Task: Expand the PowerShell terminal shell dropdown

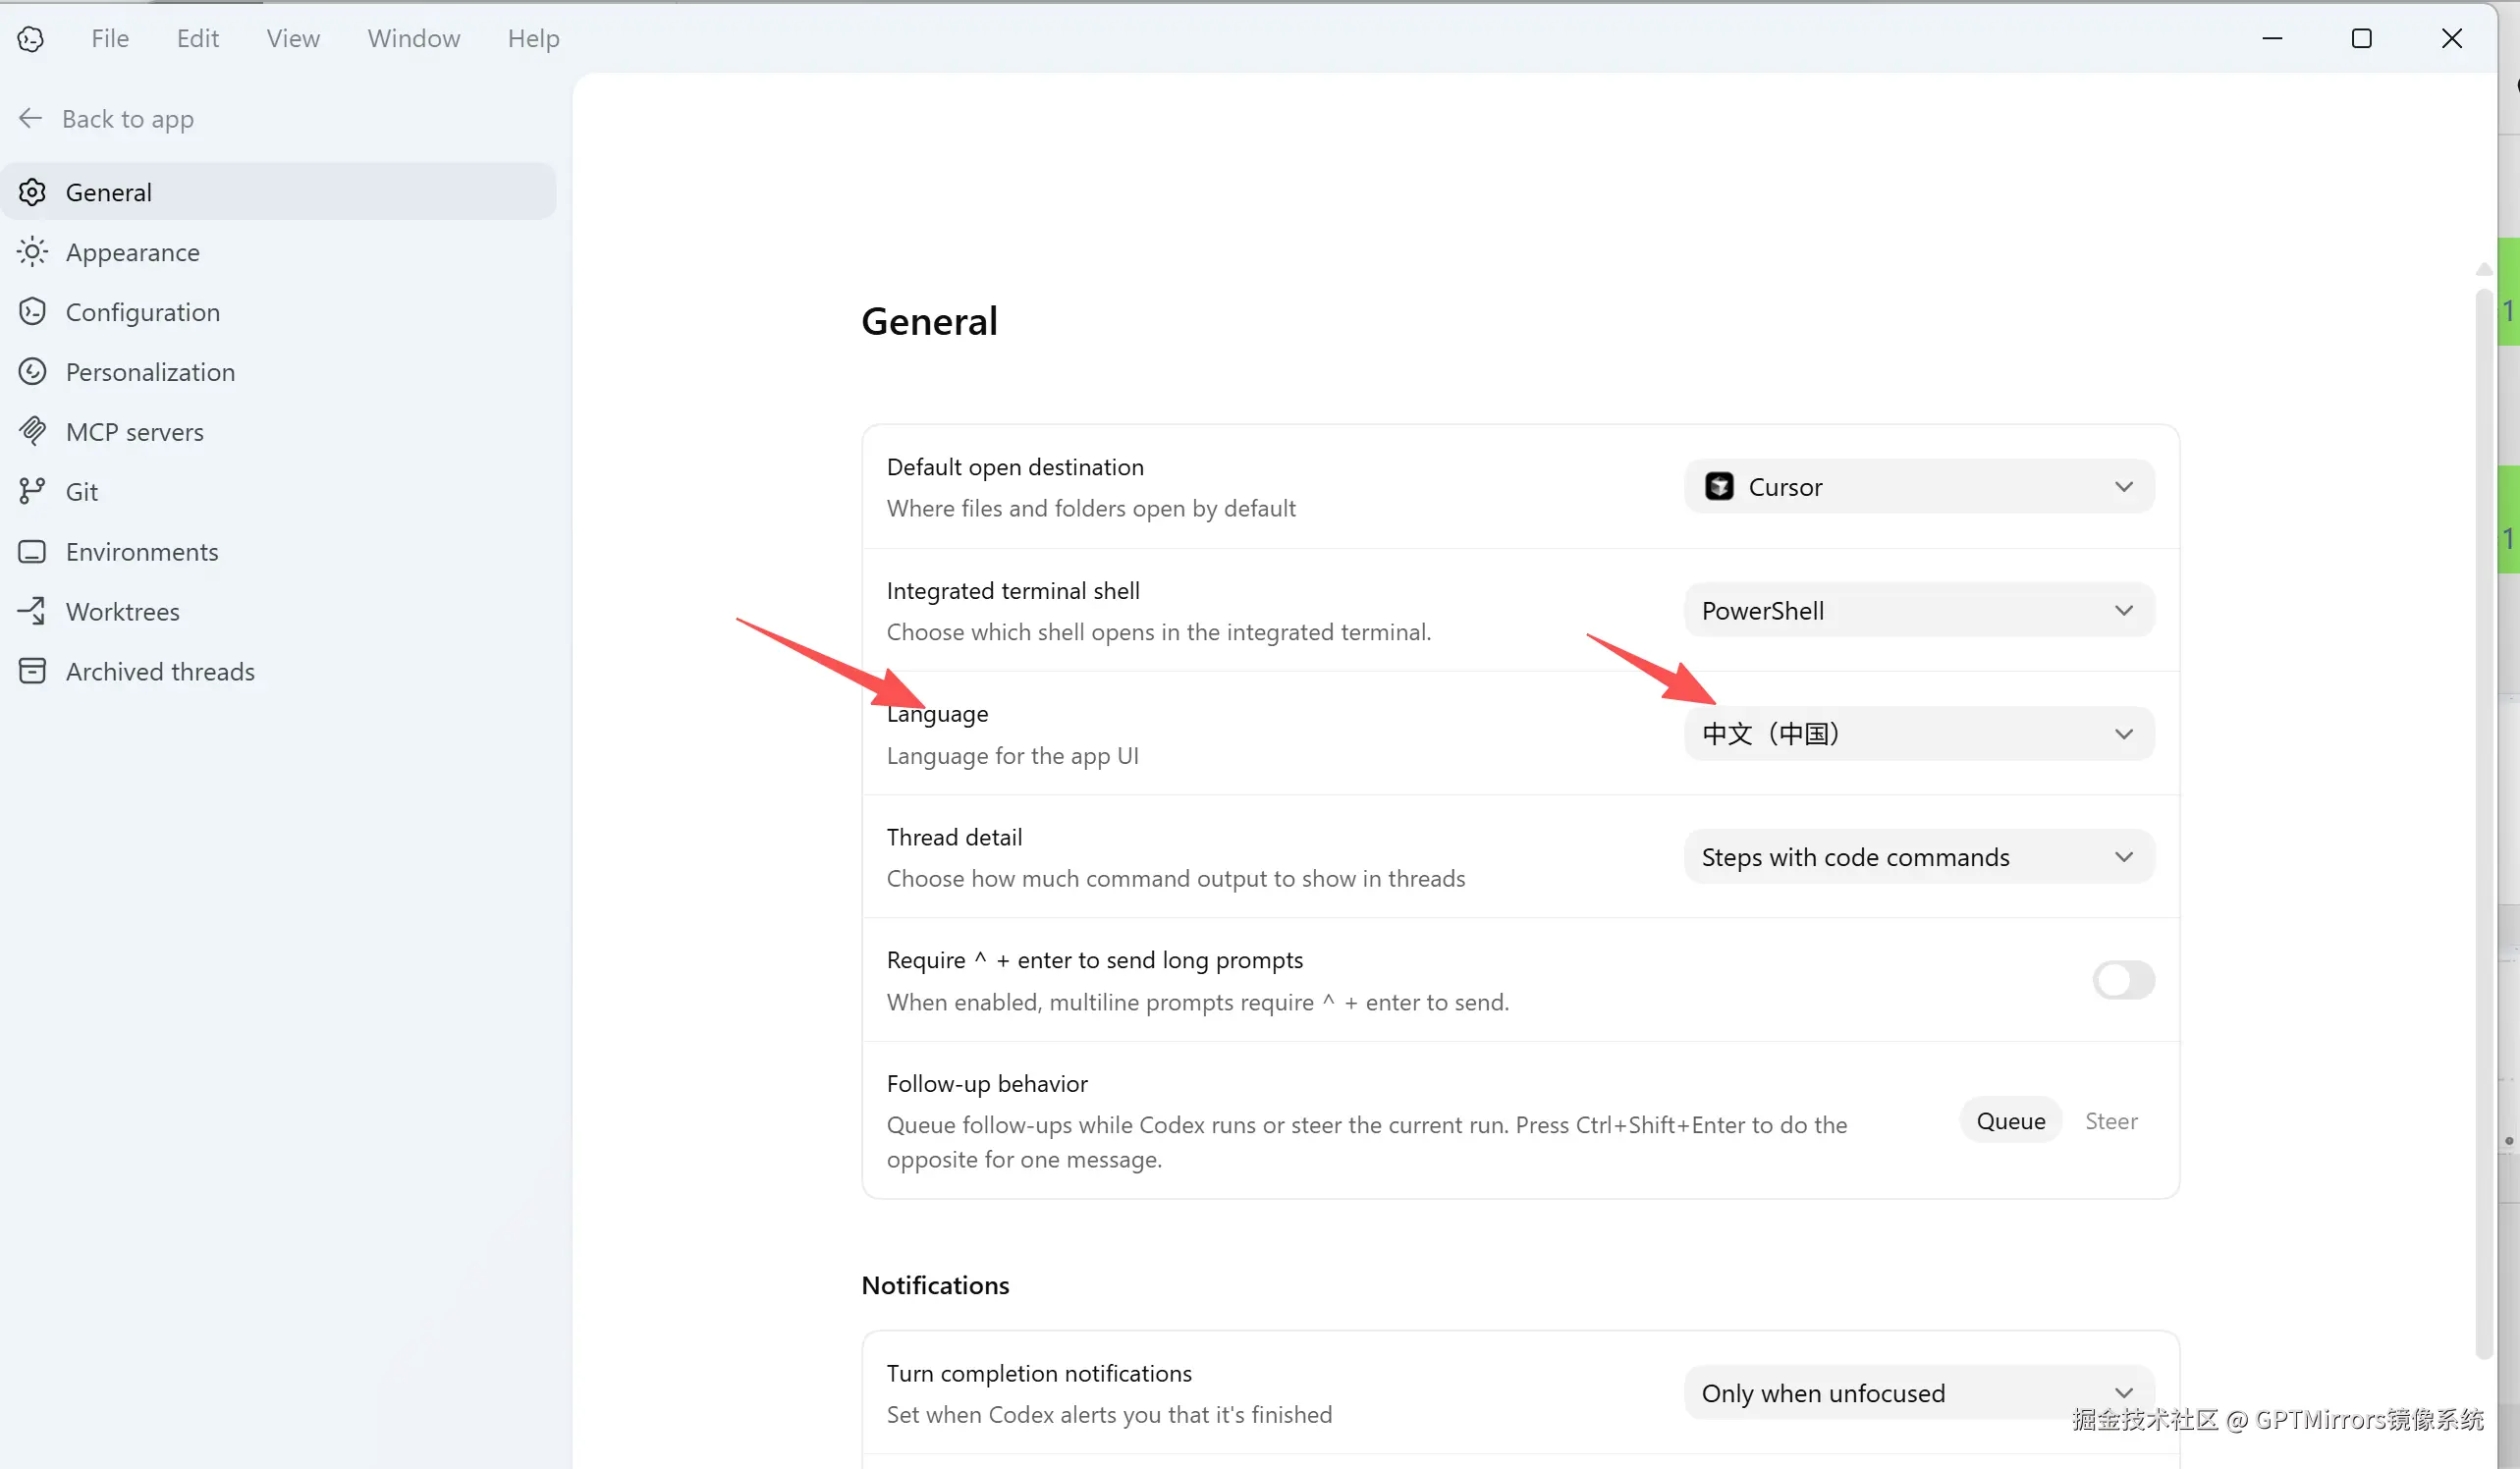Action: [x=1918, y=611]
